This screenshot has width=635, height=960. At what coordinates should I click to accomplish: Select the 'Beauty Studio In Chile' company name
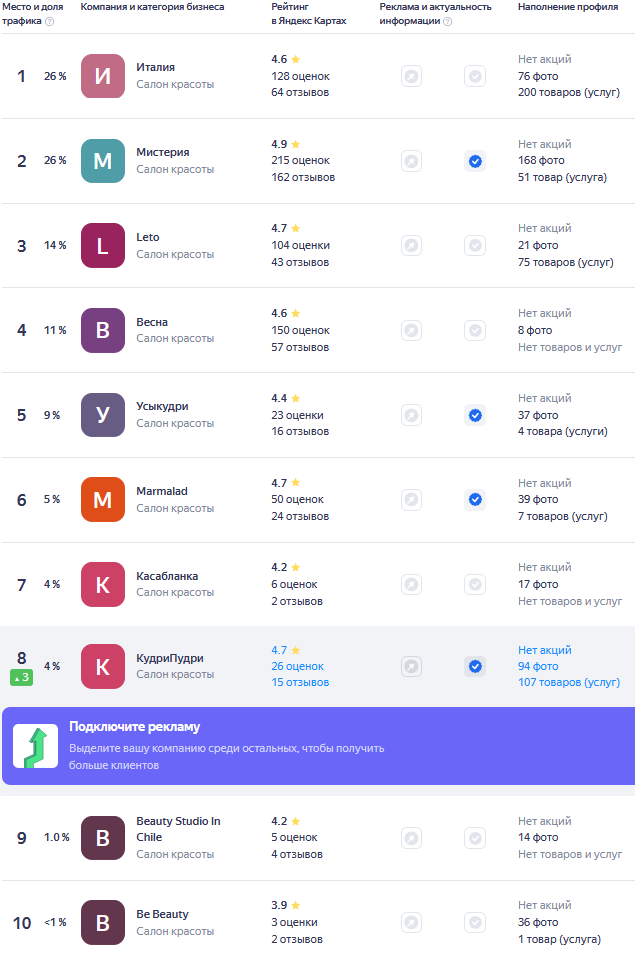click(178, 829)
